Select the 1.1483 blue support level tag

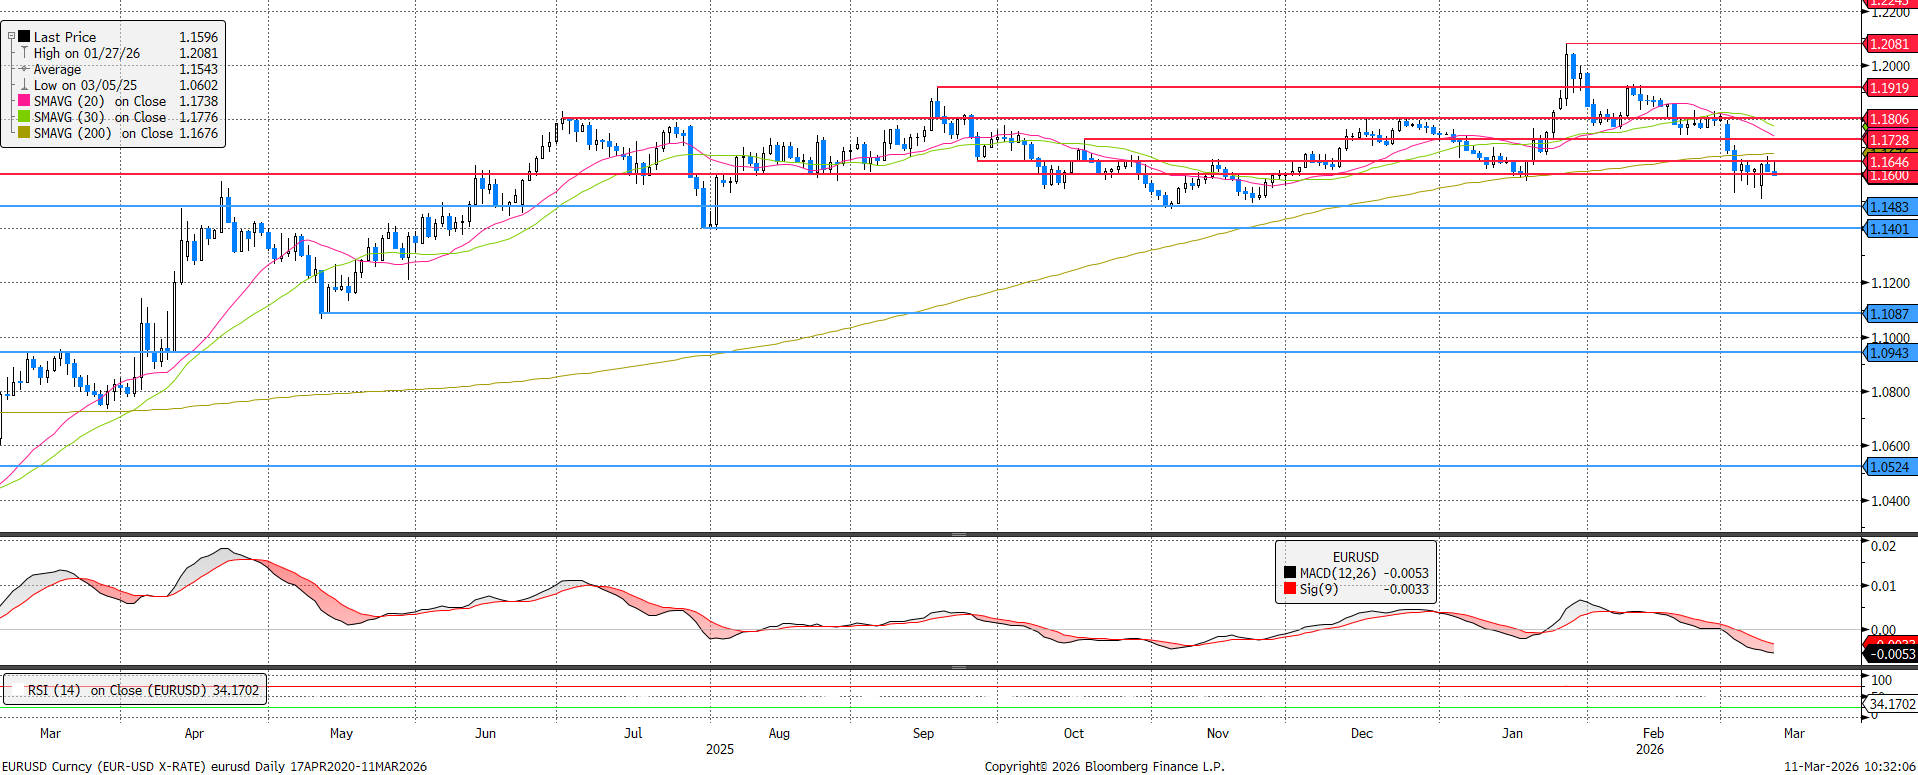(1888, 207)
